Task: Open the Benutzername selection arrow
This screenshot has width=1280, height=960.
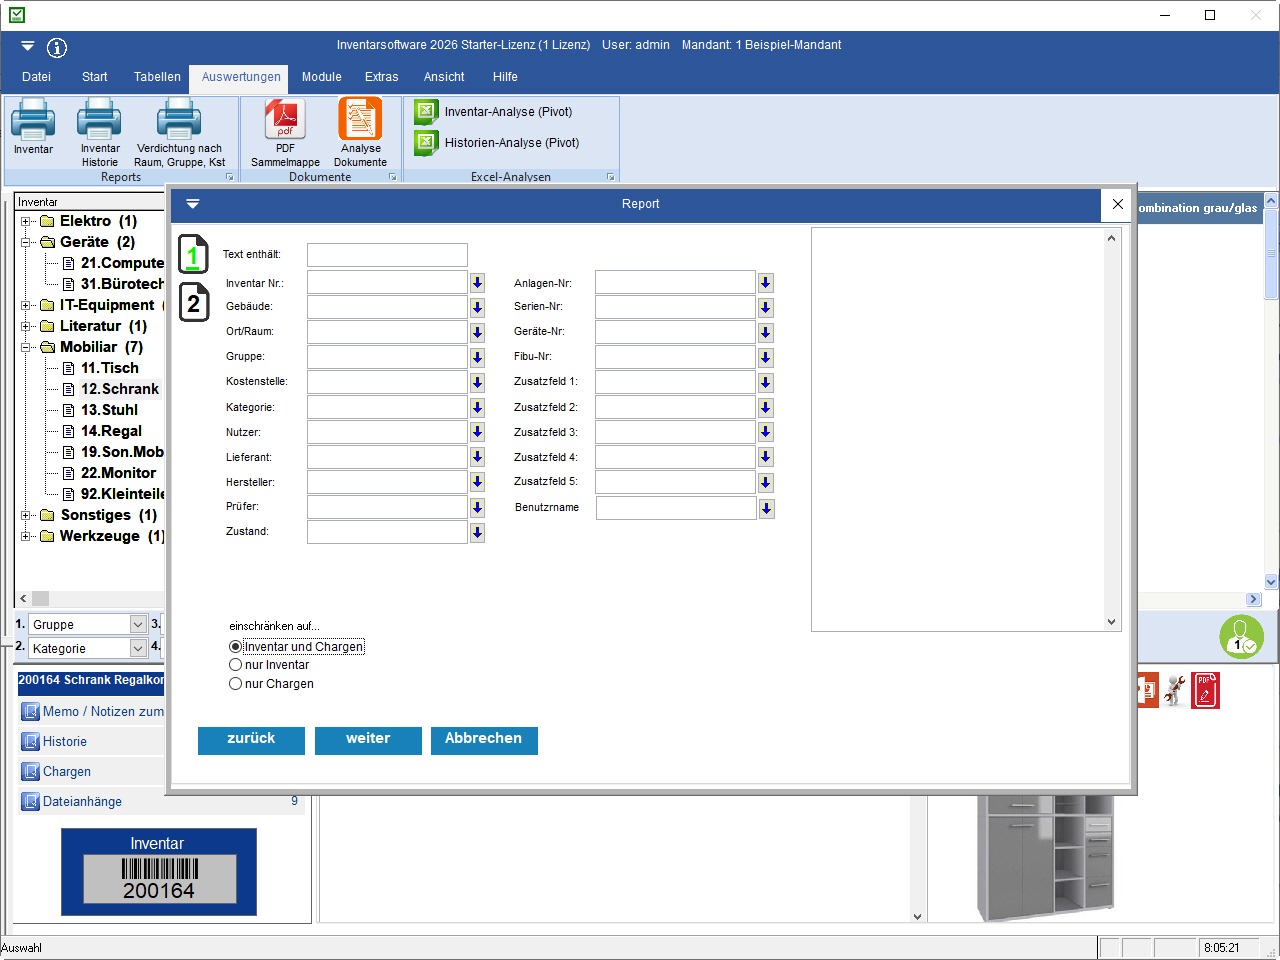Action: 767,508
